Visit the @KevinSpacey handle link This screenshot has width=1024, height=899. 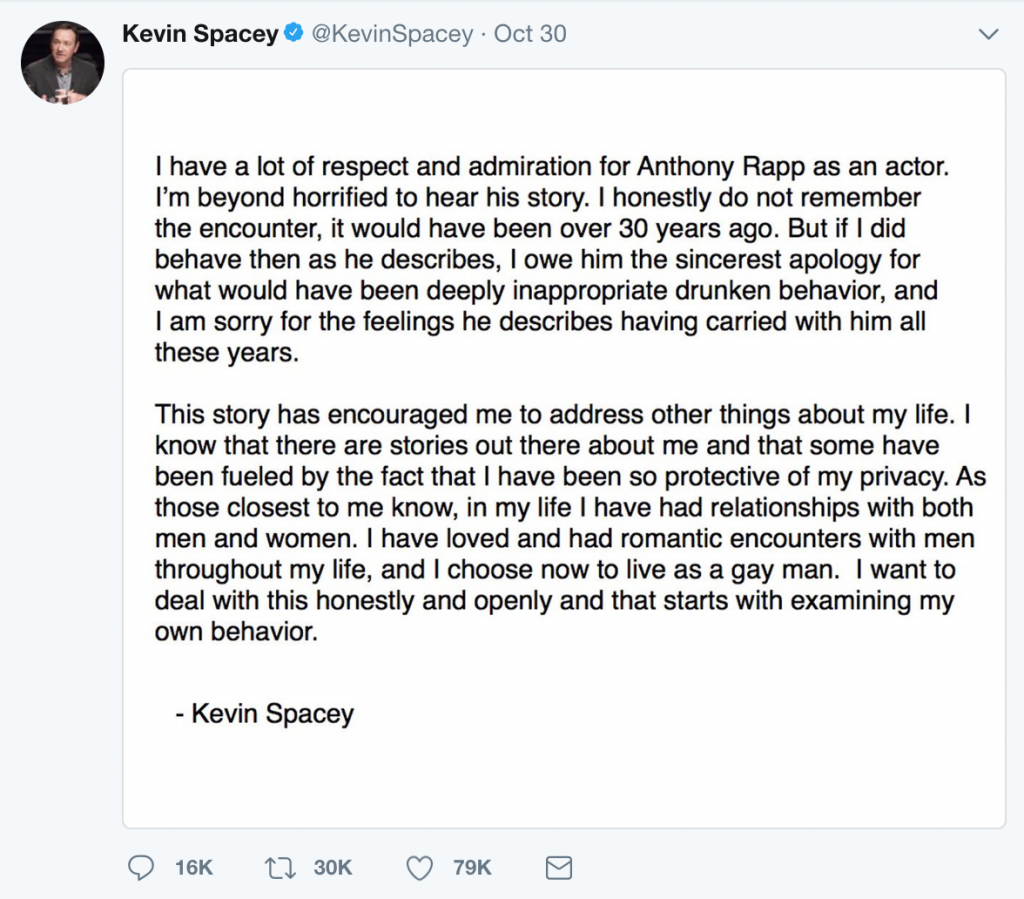[x=392, y=34]
